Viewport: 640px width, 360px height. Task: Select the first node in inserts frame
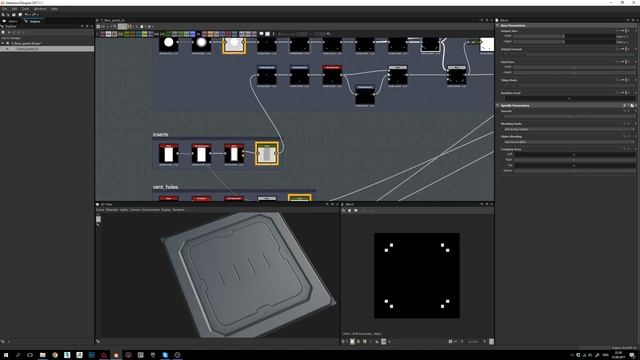point(169,155)
